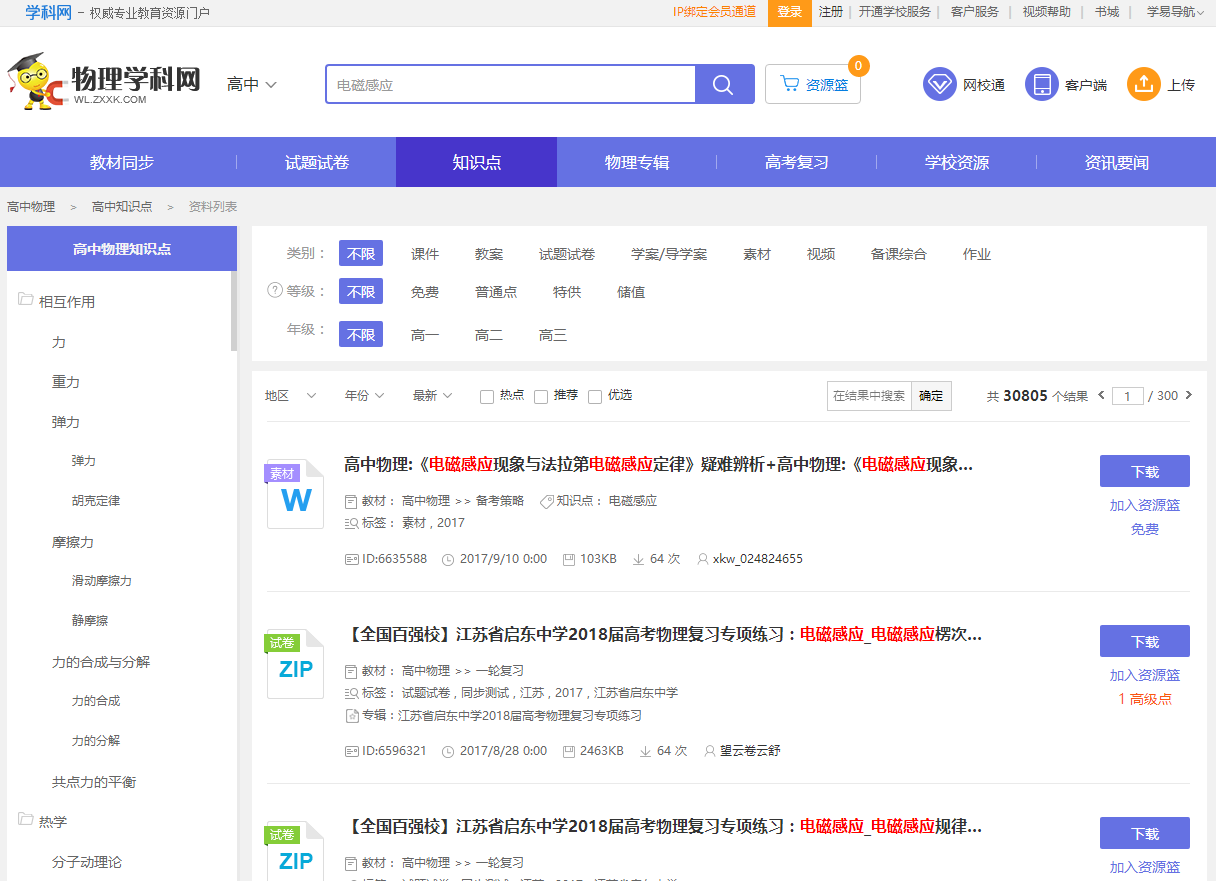The image size is (1216, 881).
Task: Click the 加入资源篮 link on first result
Action: pos(1144,507)
